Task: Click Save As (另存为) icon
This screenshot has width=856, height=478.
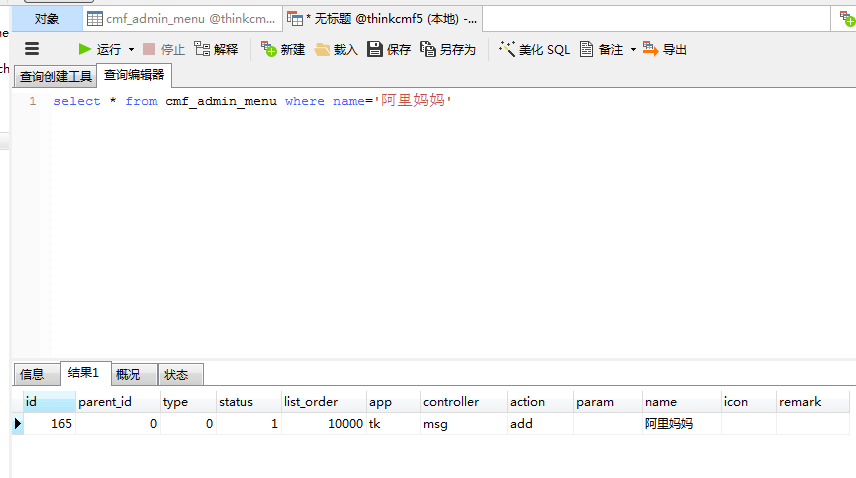Action: [x=427, y=49]
